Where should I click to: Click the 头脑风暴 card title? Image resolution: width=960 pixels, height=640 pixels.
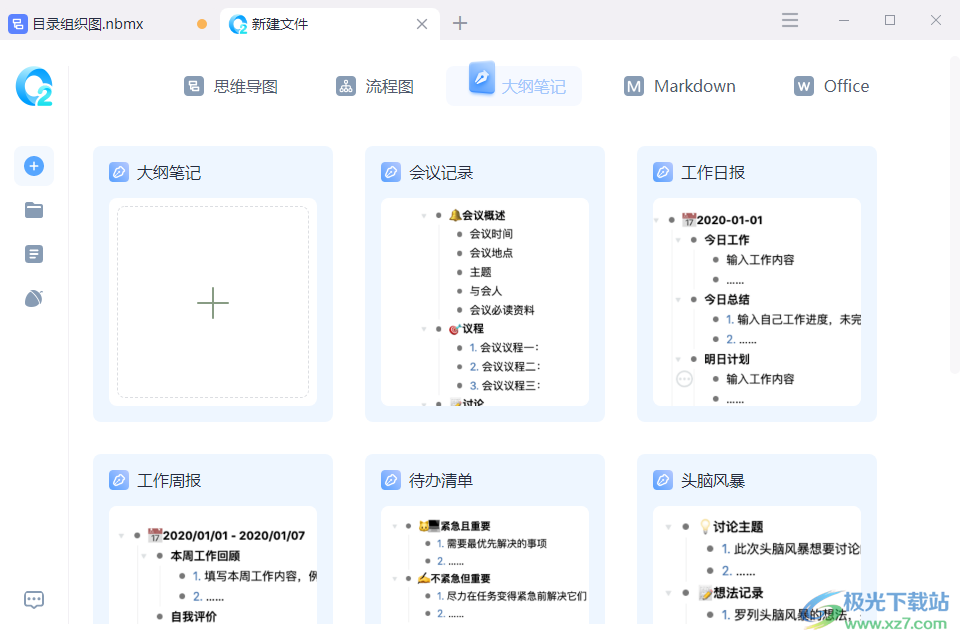coord(713,481)
